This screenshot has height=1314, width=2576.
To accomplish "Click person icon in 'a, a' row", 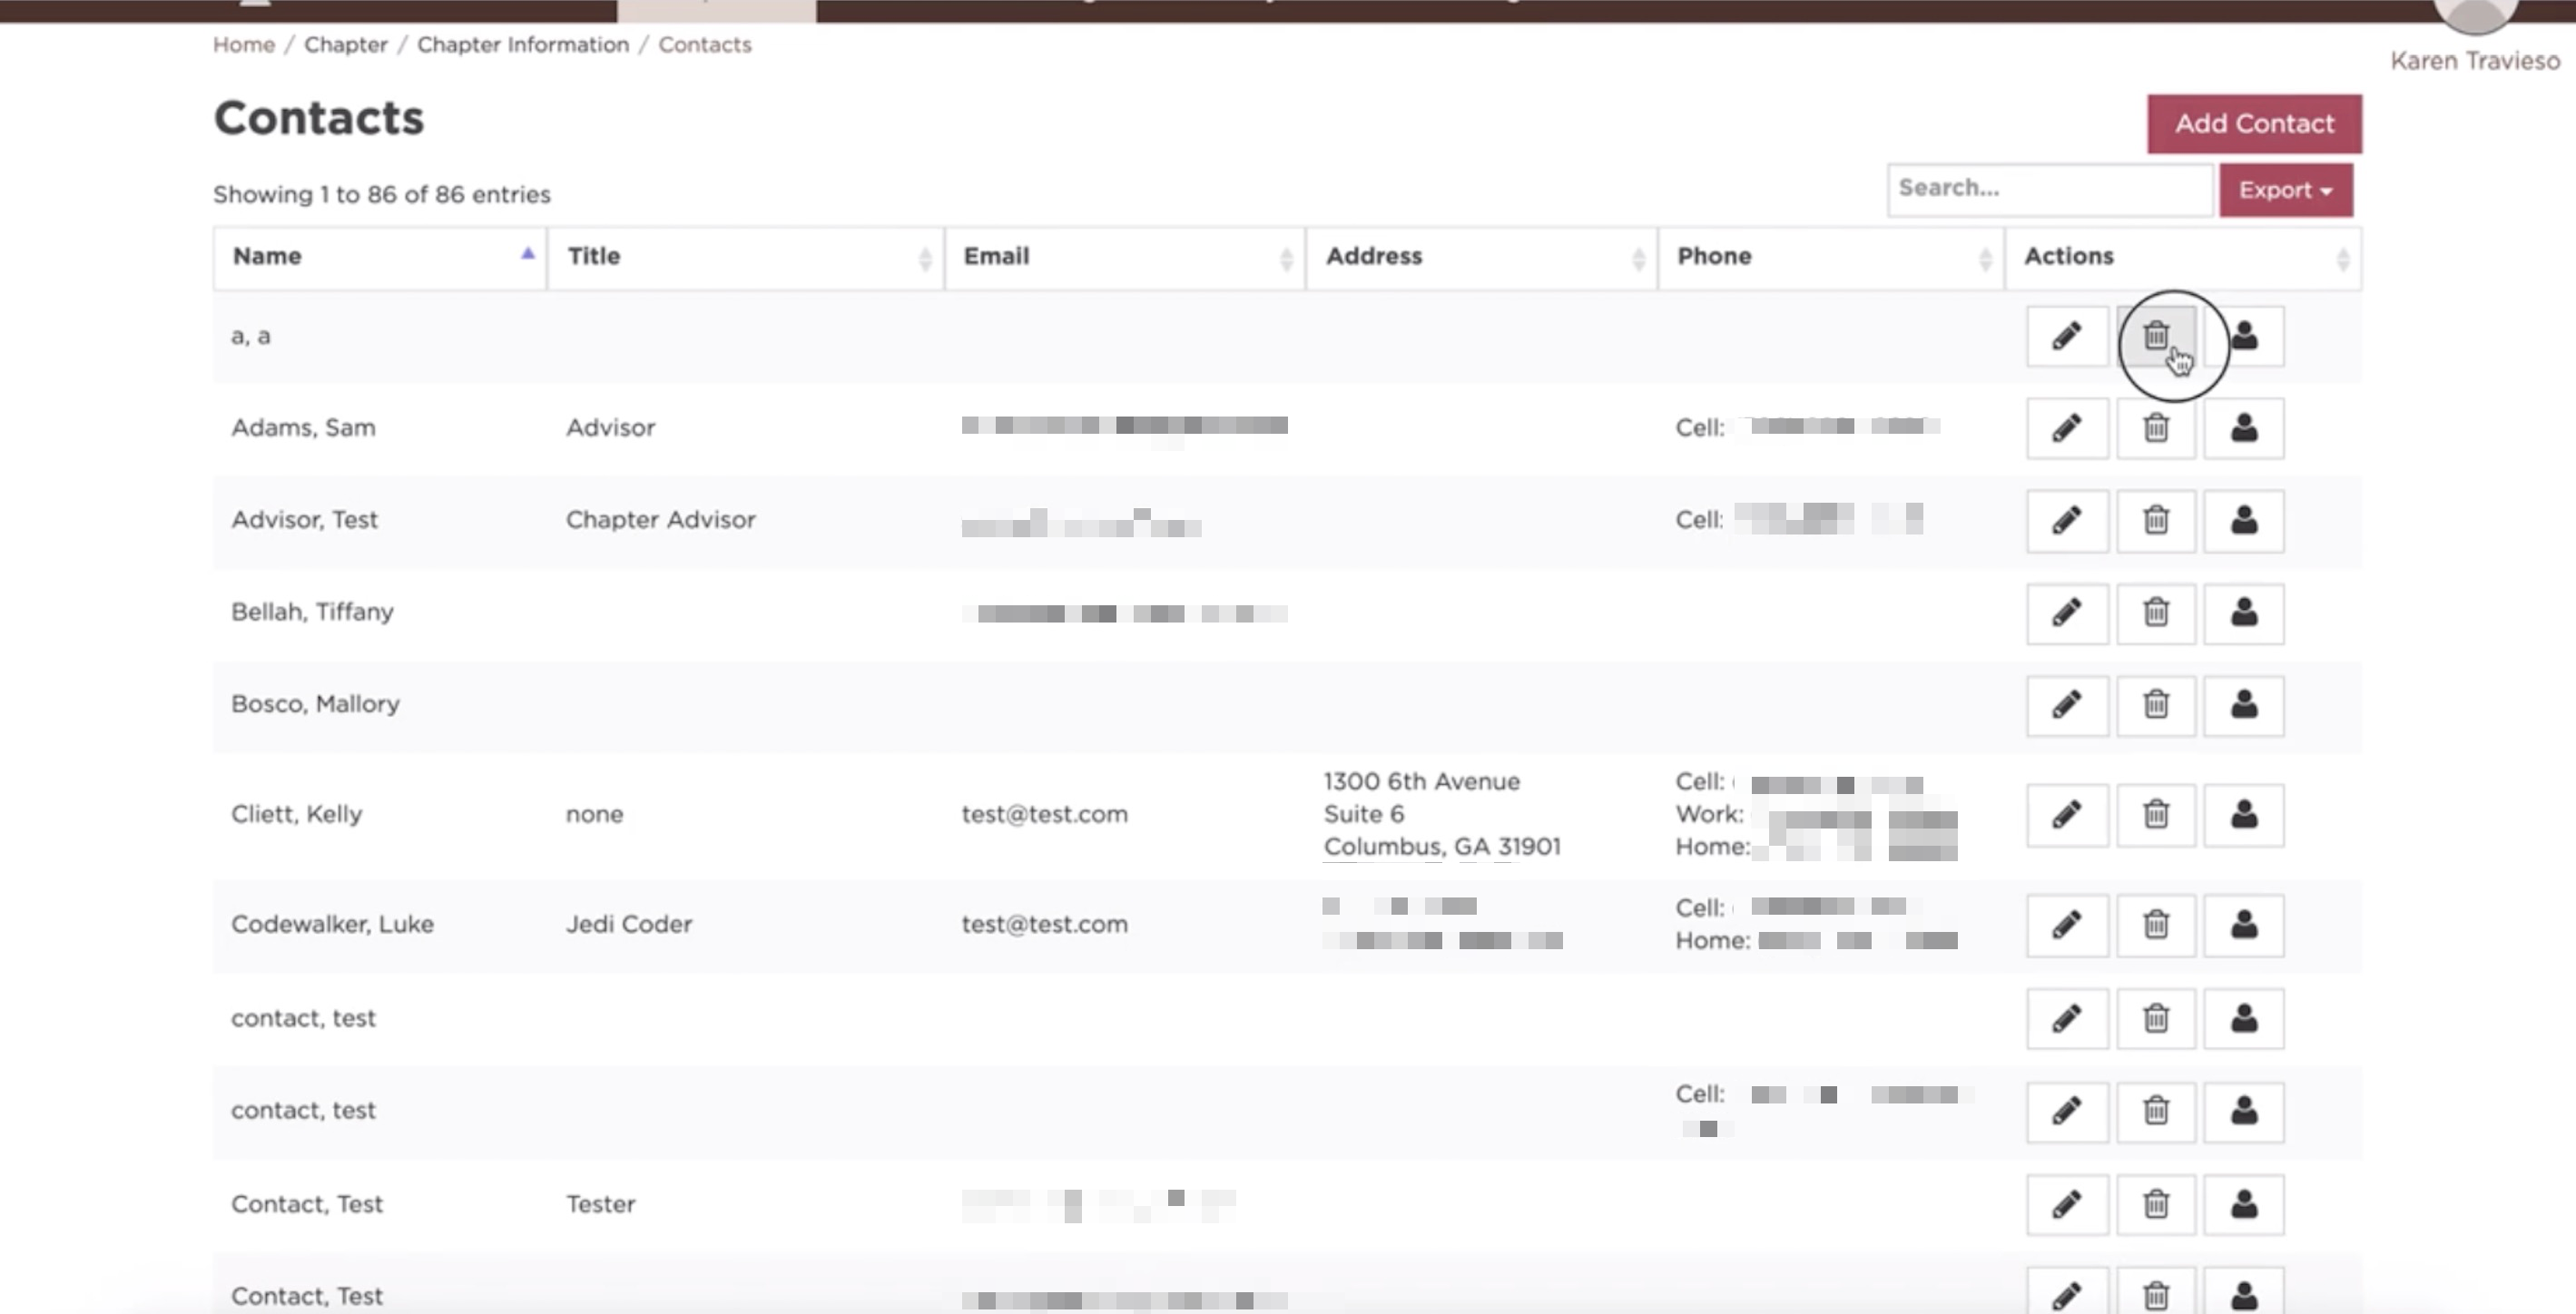I will (2244, 336).
